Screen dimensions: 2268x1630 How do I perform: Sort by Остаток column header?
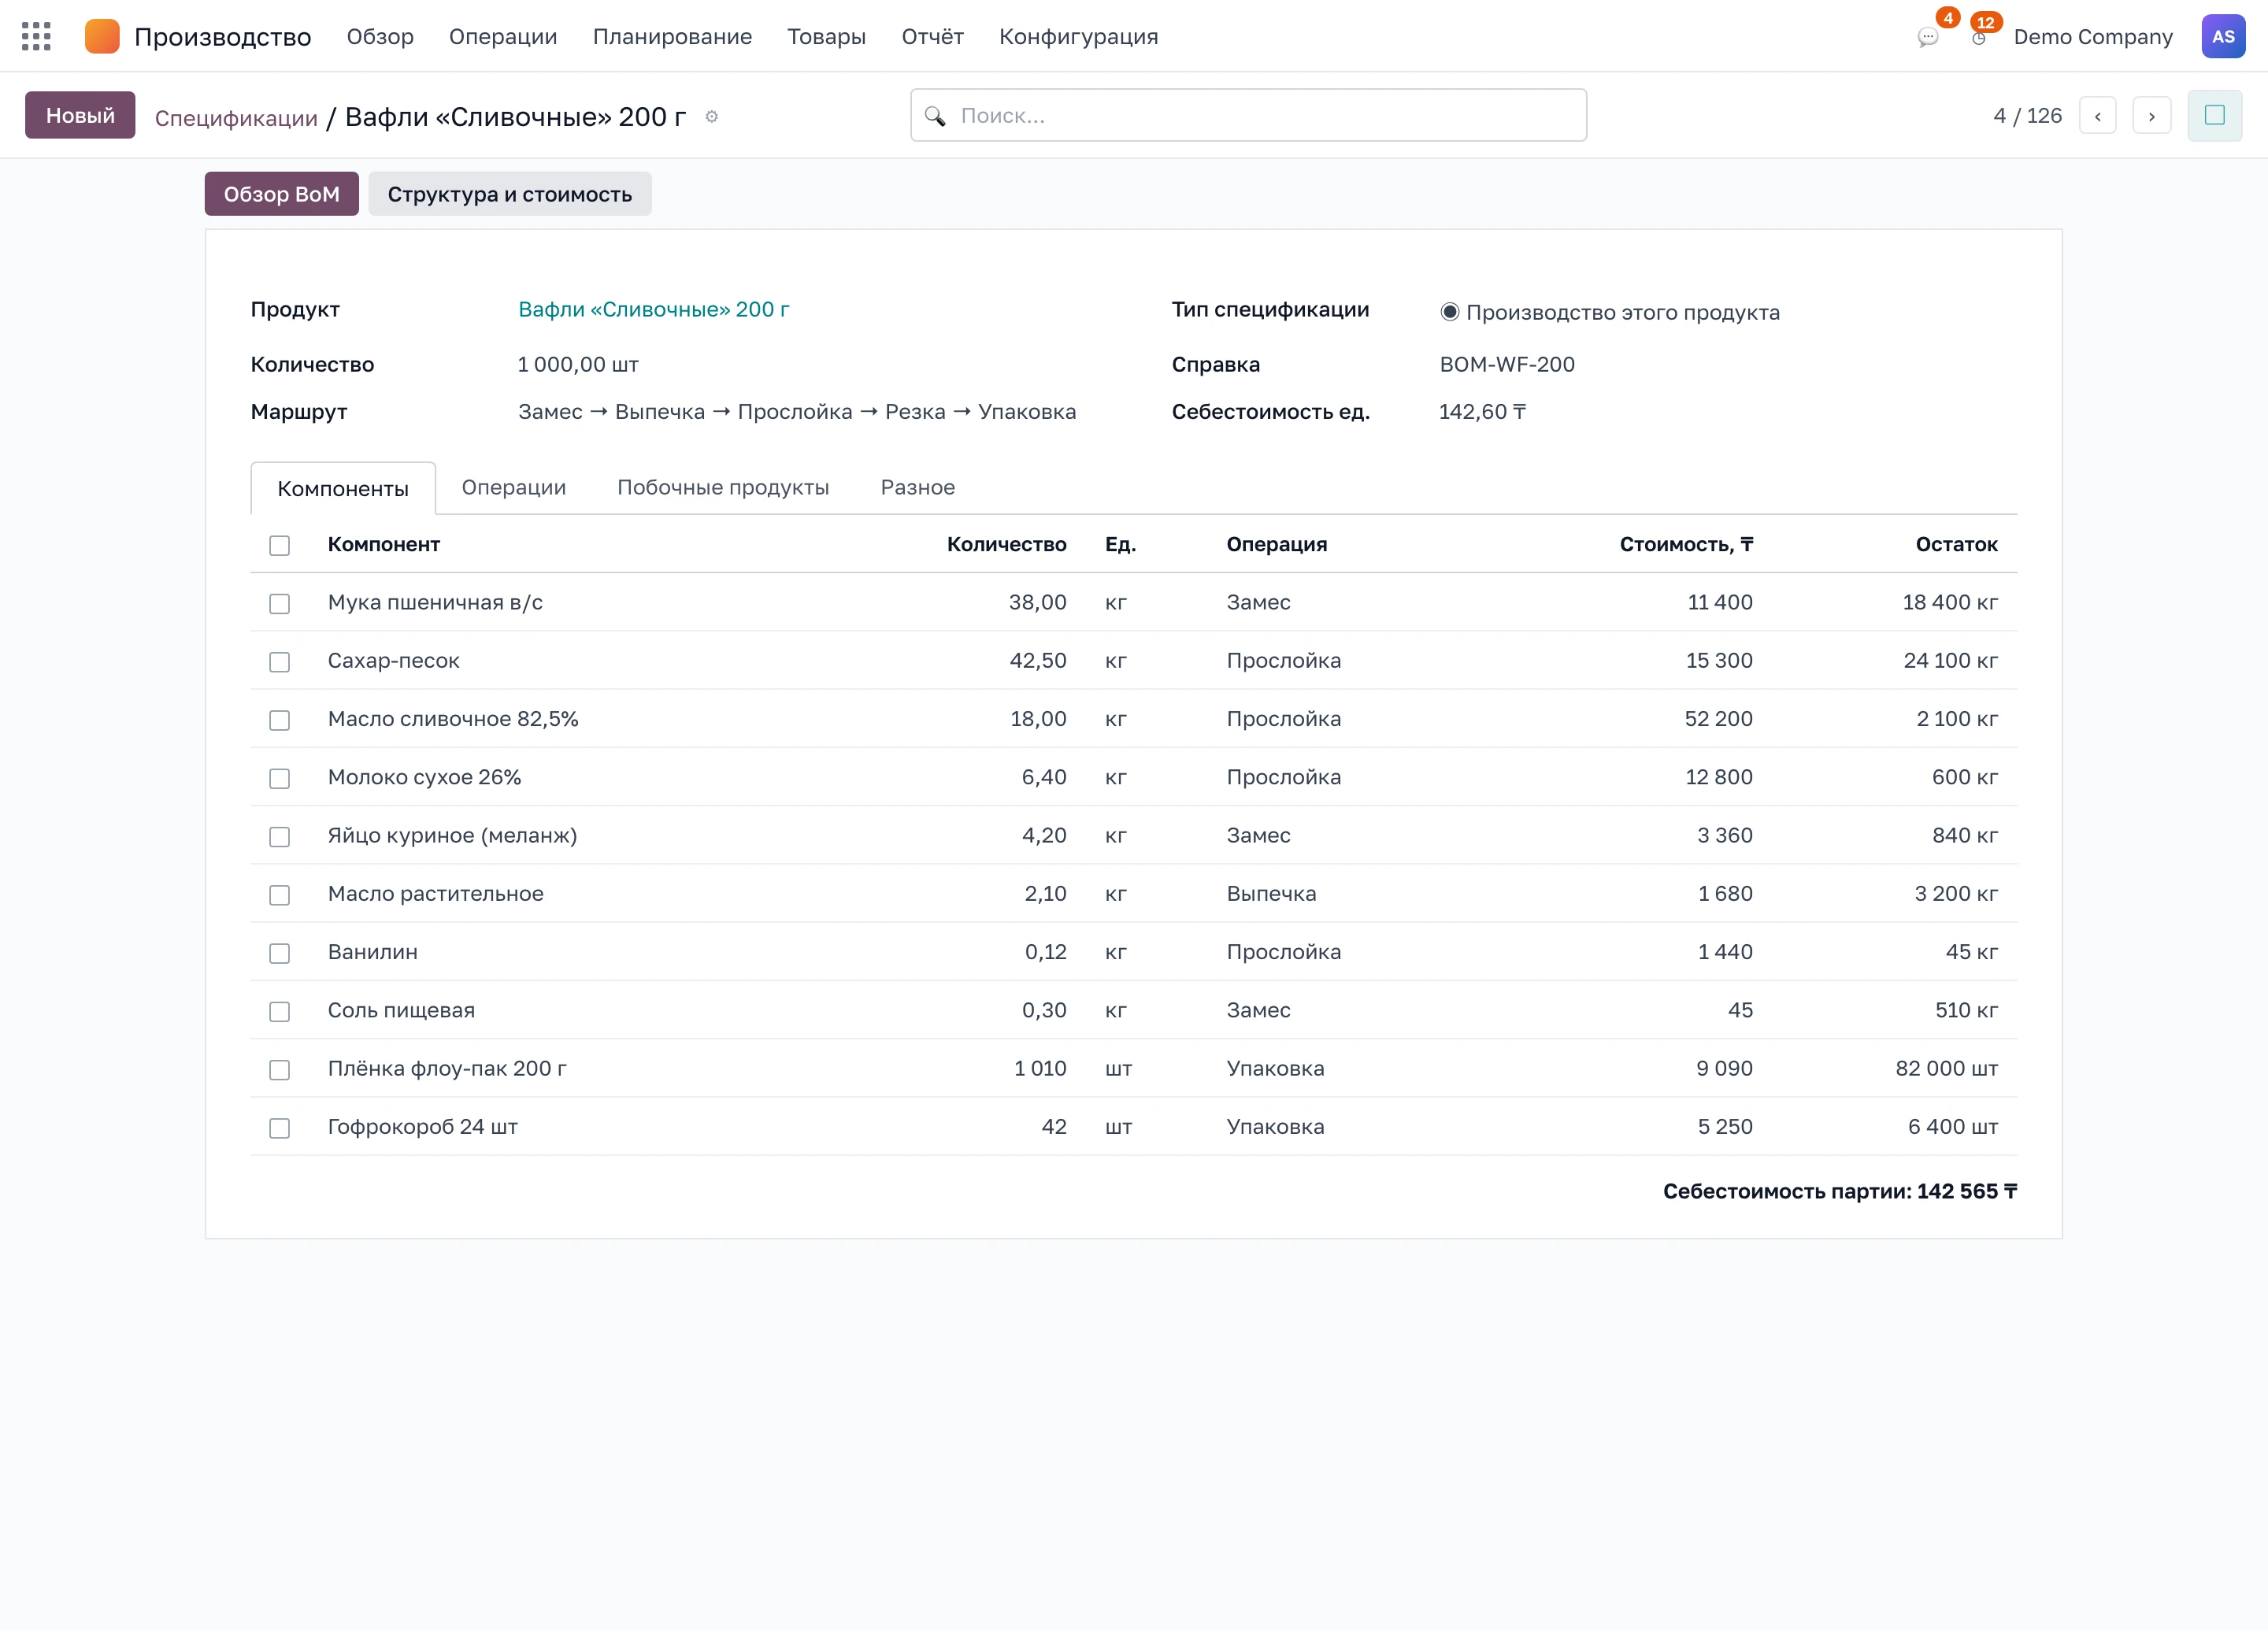point(1956,544)
